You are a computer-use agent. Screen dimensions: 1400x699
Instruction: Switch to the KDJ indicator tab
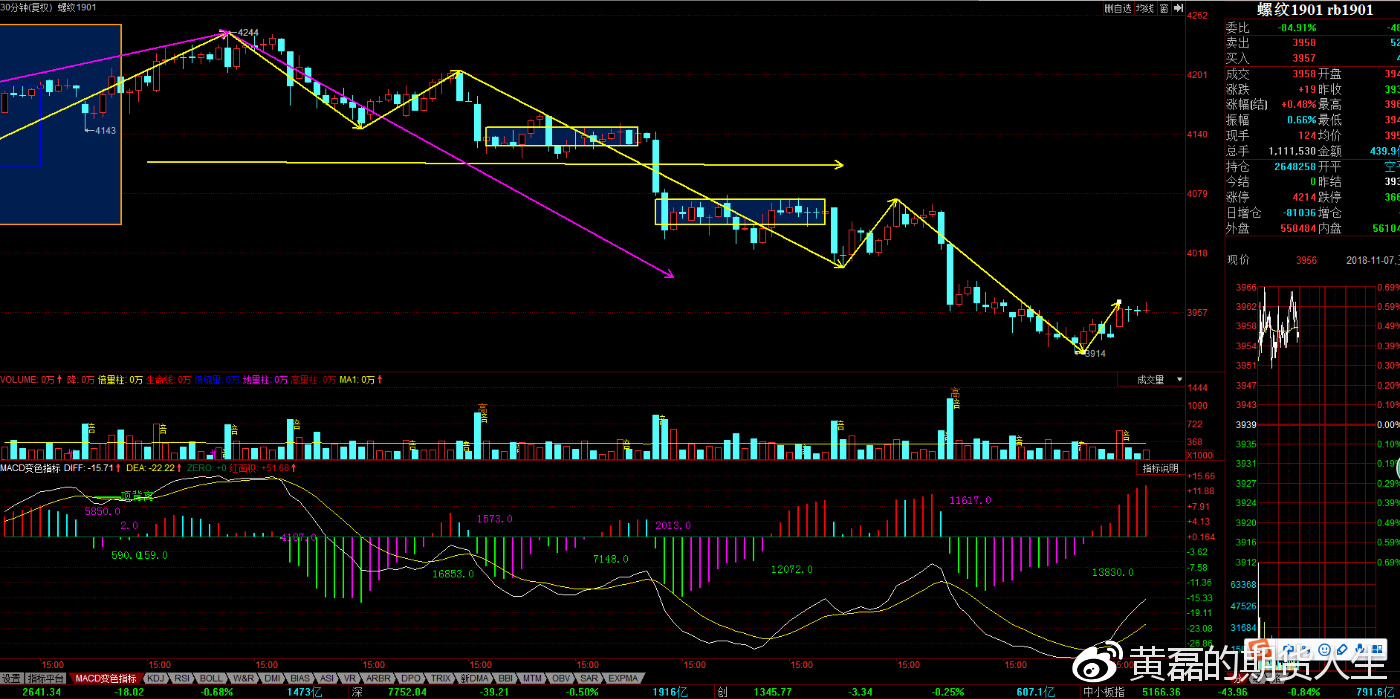tap(154, 678)
